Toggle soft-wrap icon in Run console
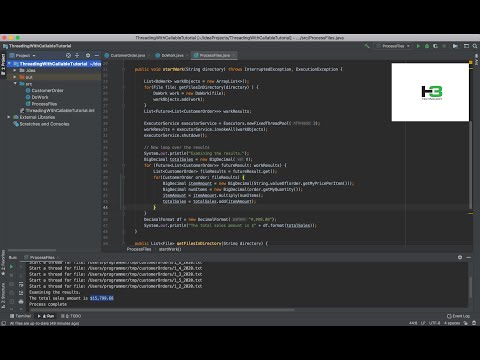Image resolution: width=480 pixels, height=360 pixels. click(x=21, y=284)
